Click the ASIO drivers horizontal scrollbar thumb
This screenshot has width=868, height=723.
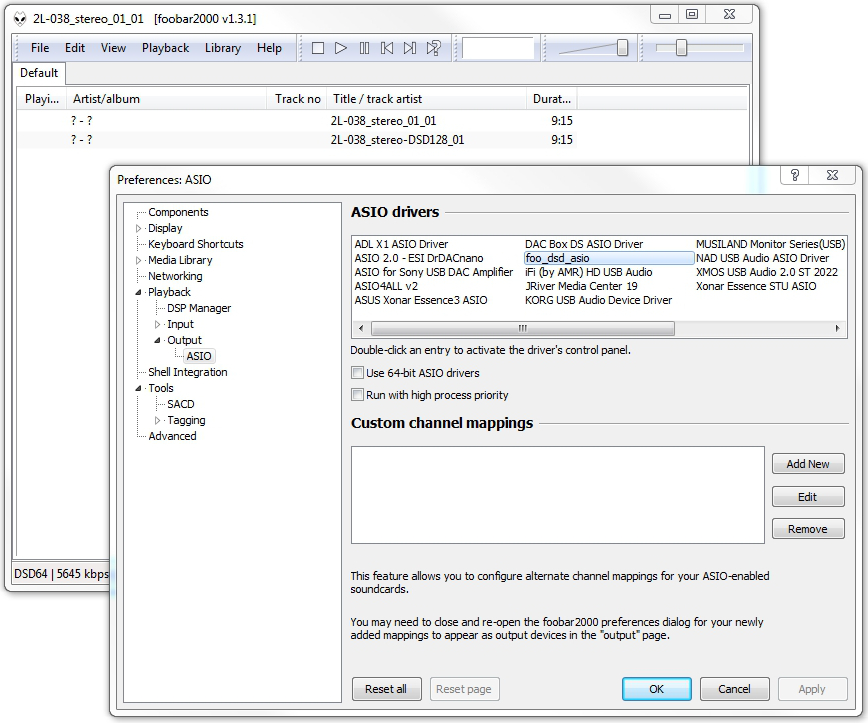pos(523,328)
